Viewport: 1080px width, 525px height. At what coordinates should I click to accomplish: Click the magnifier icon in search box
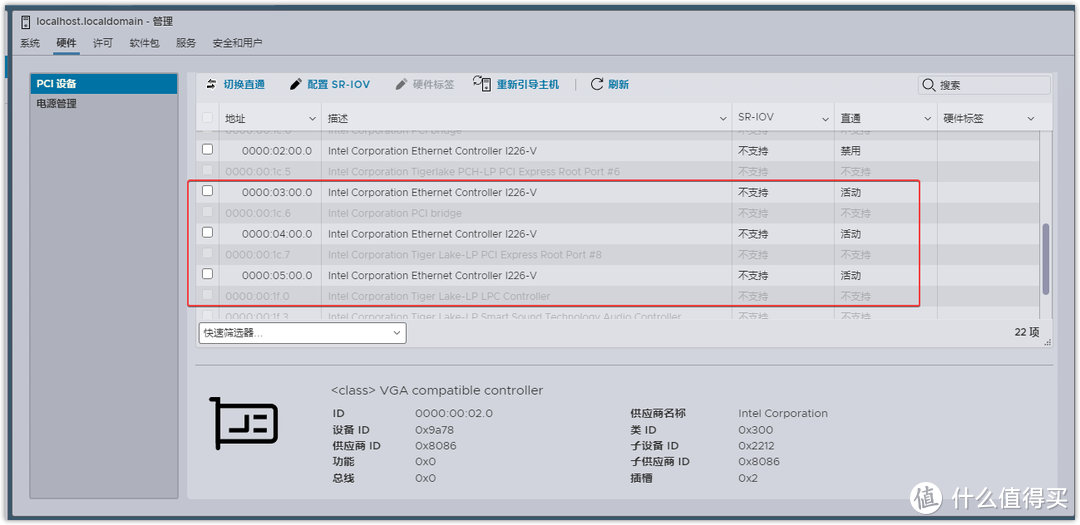click(928, 85)
